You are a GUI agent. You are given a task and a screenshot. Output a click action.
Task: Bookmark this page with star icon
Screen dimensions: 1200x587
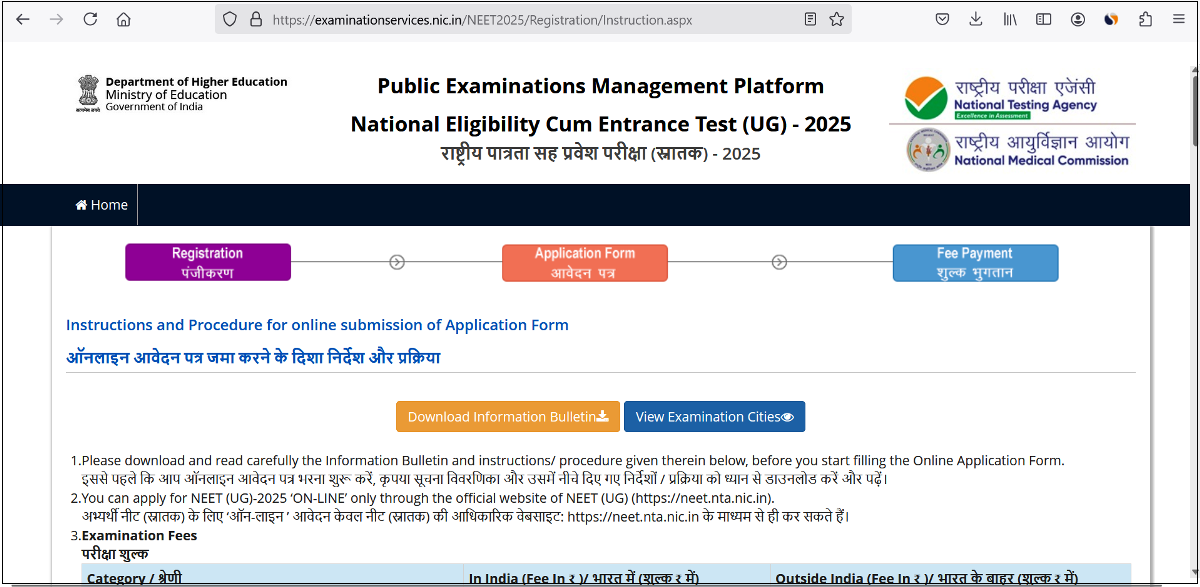(836, 19)
